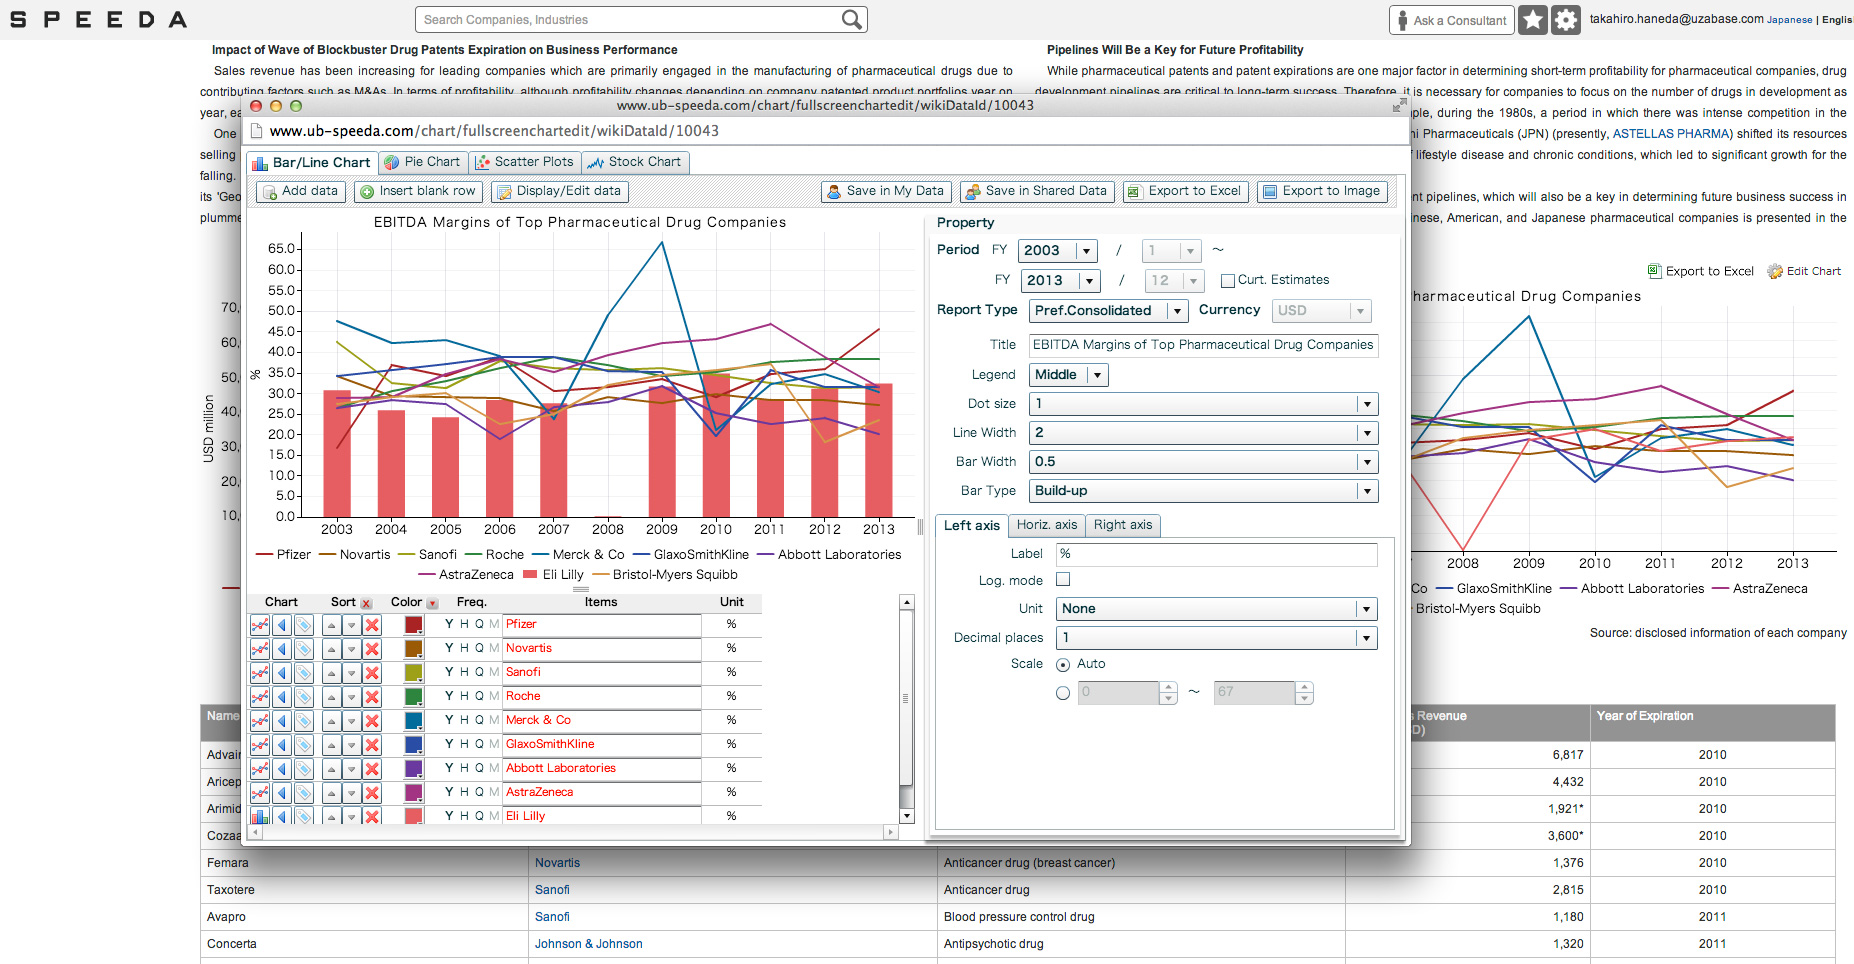Move the Merck & Co row down
This screenshot has width=1854, height=964.
[x=351, y=721]
